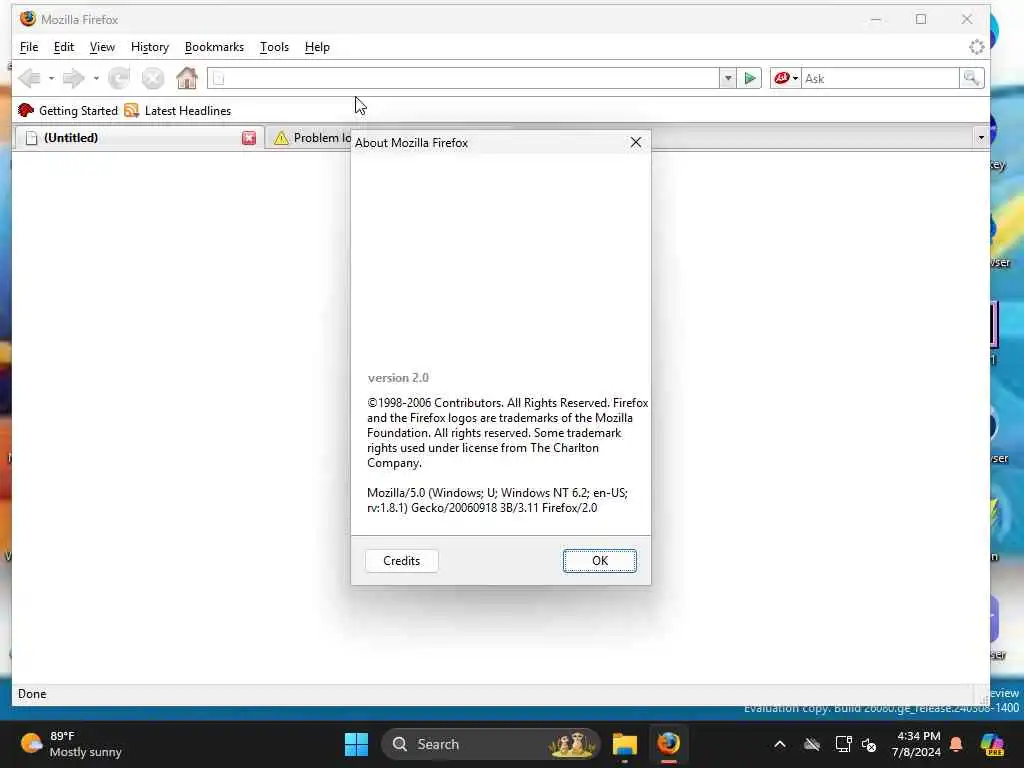Close the About Mozilla Firefox dialog
This screenshot has width=1024, height=768.
coord(635,142)
